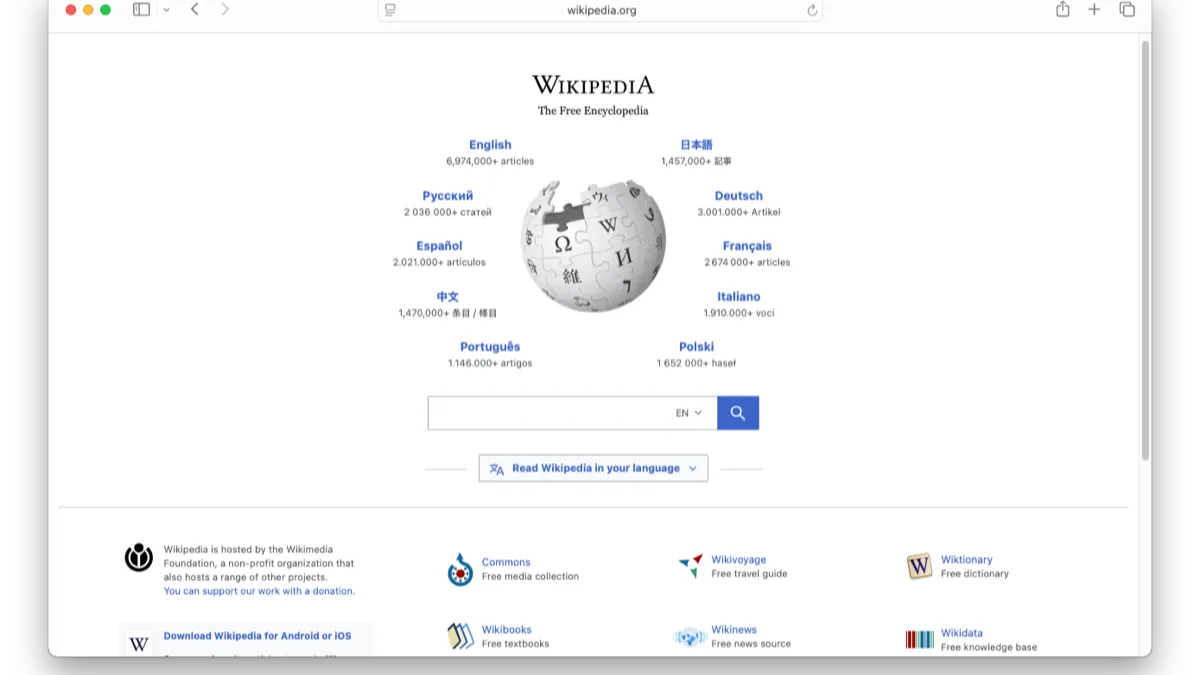Click the text "3.001.000+ Artikel"
Viewport: 1200px width, 675px height.
(x=739, y=212)
